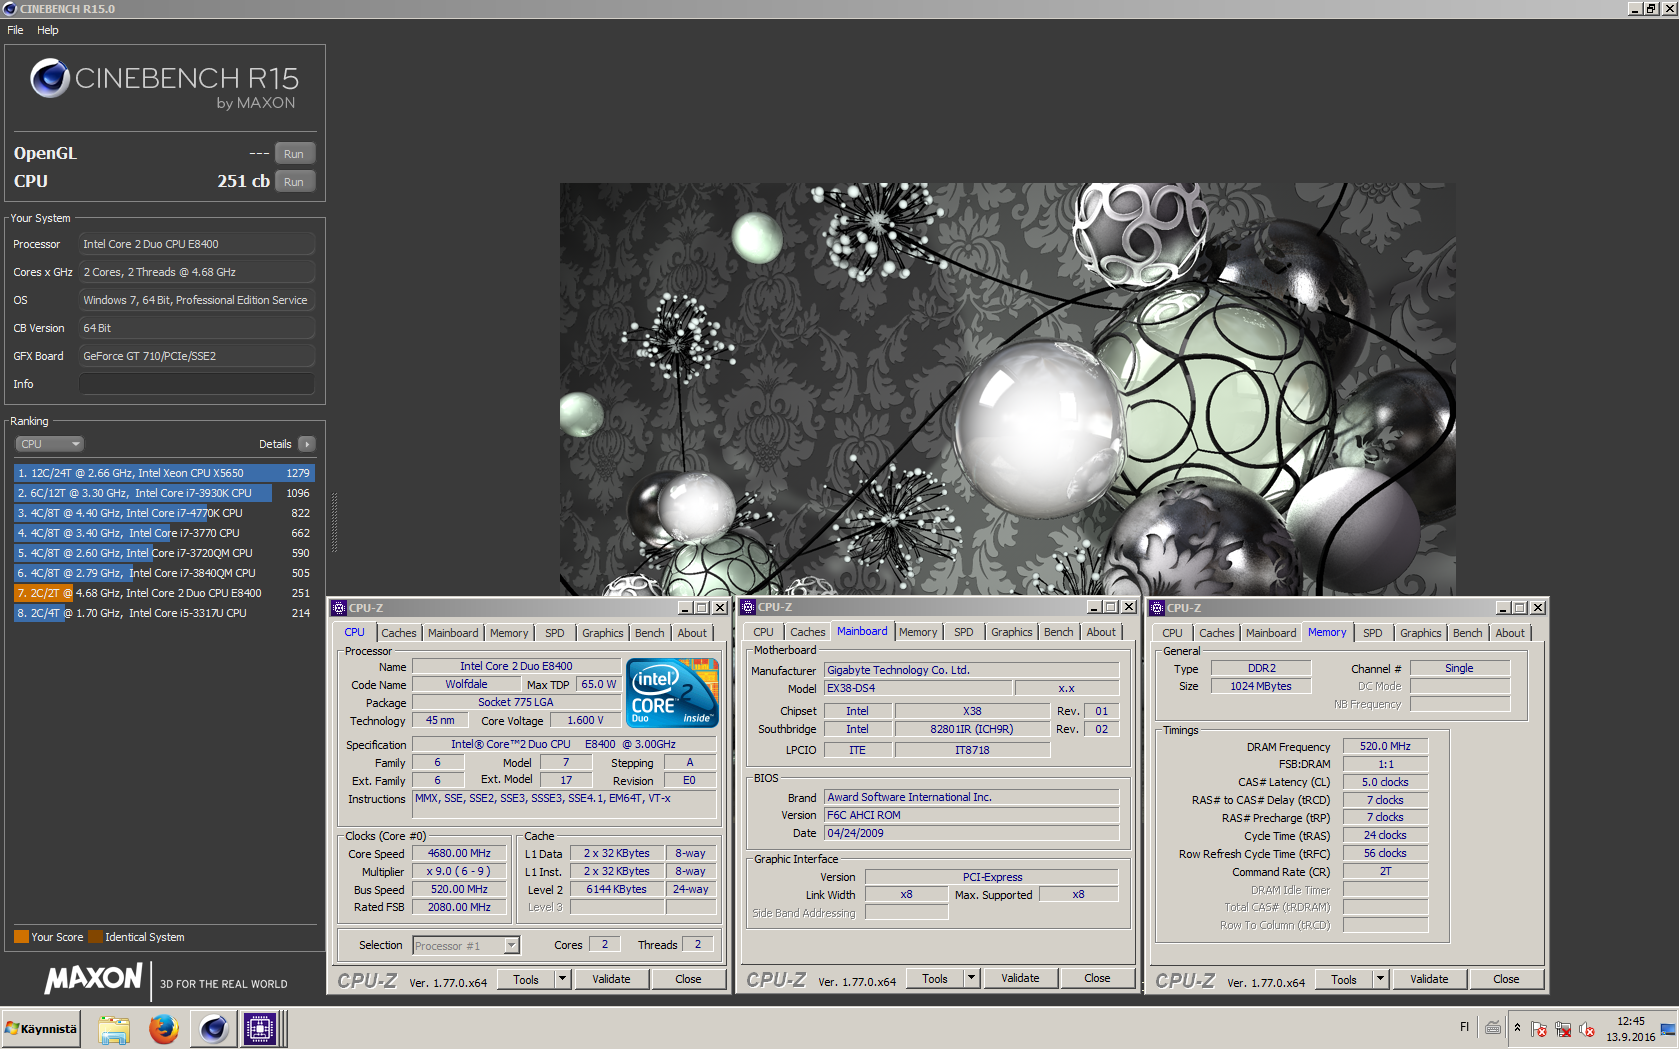Open the Help menu
This screenshot has height=1049, width=1679.
(x=48, y=30)
